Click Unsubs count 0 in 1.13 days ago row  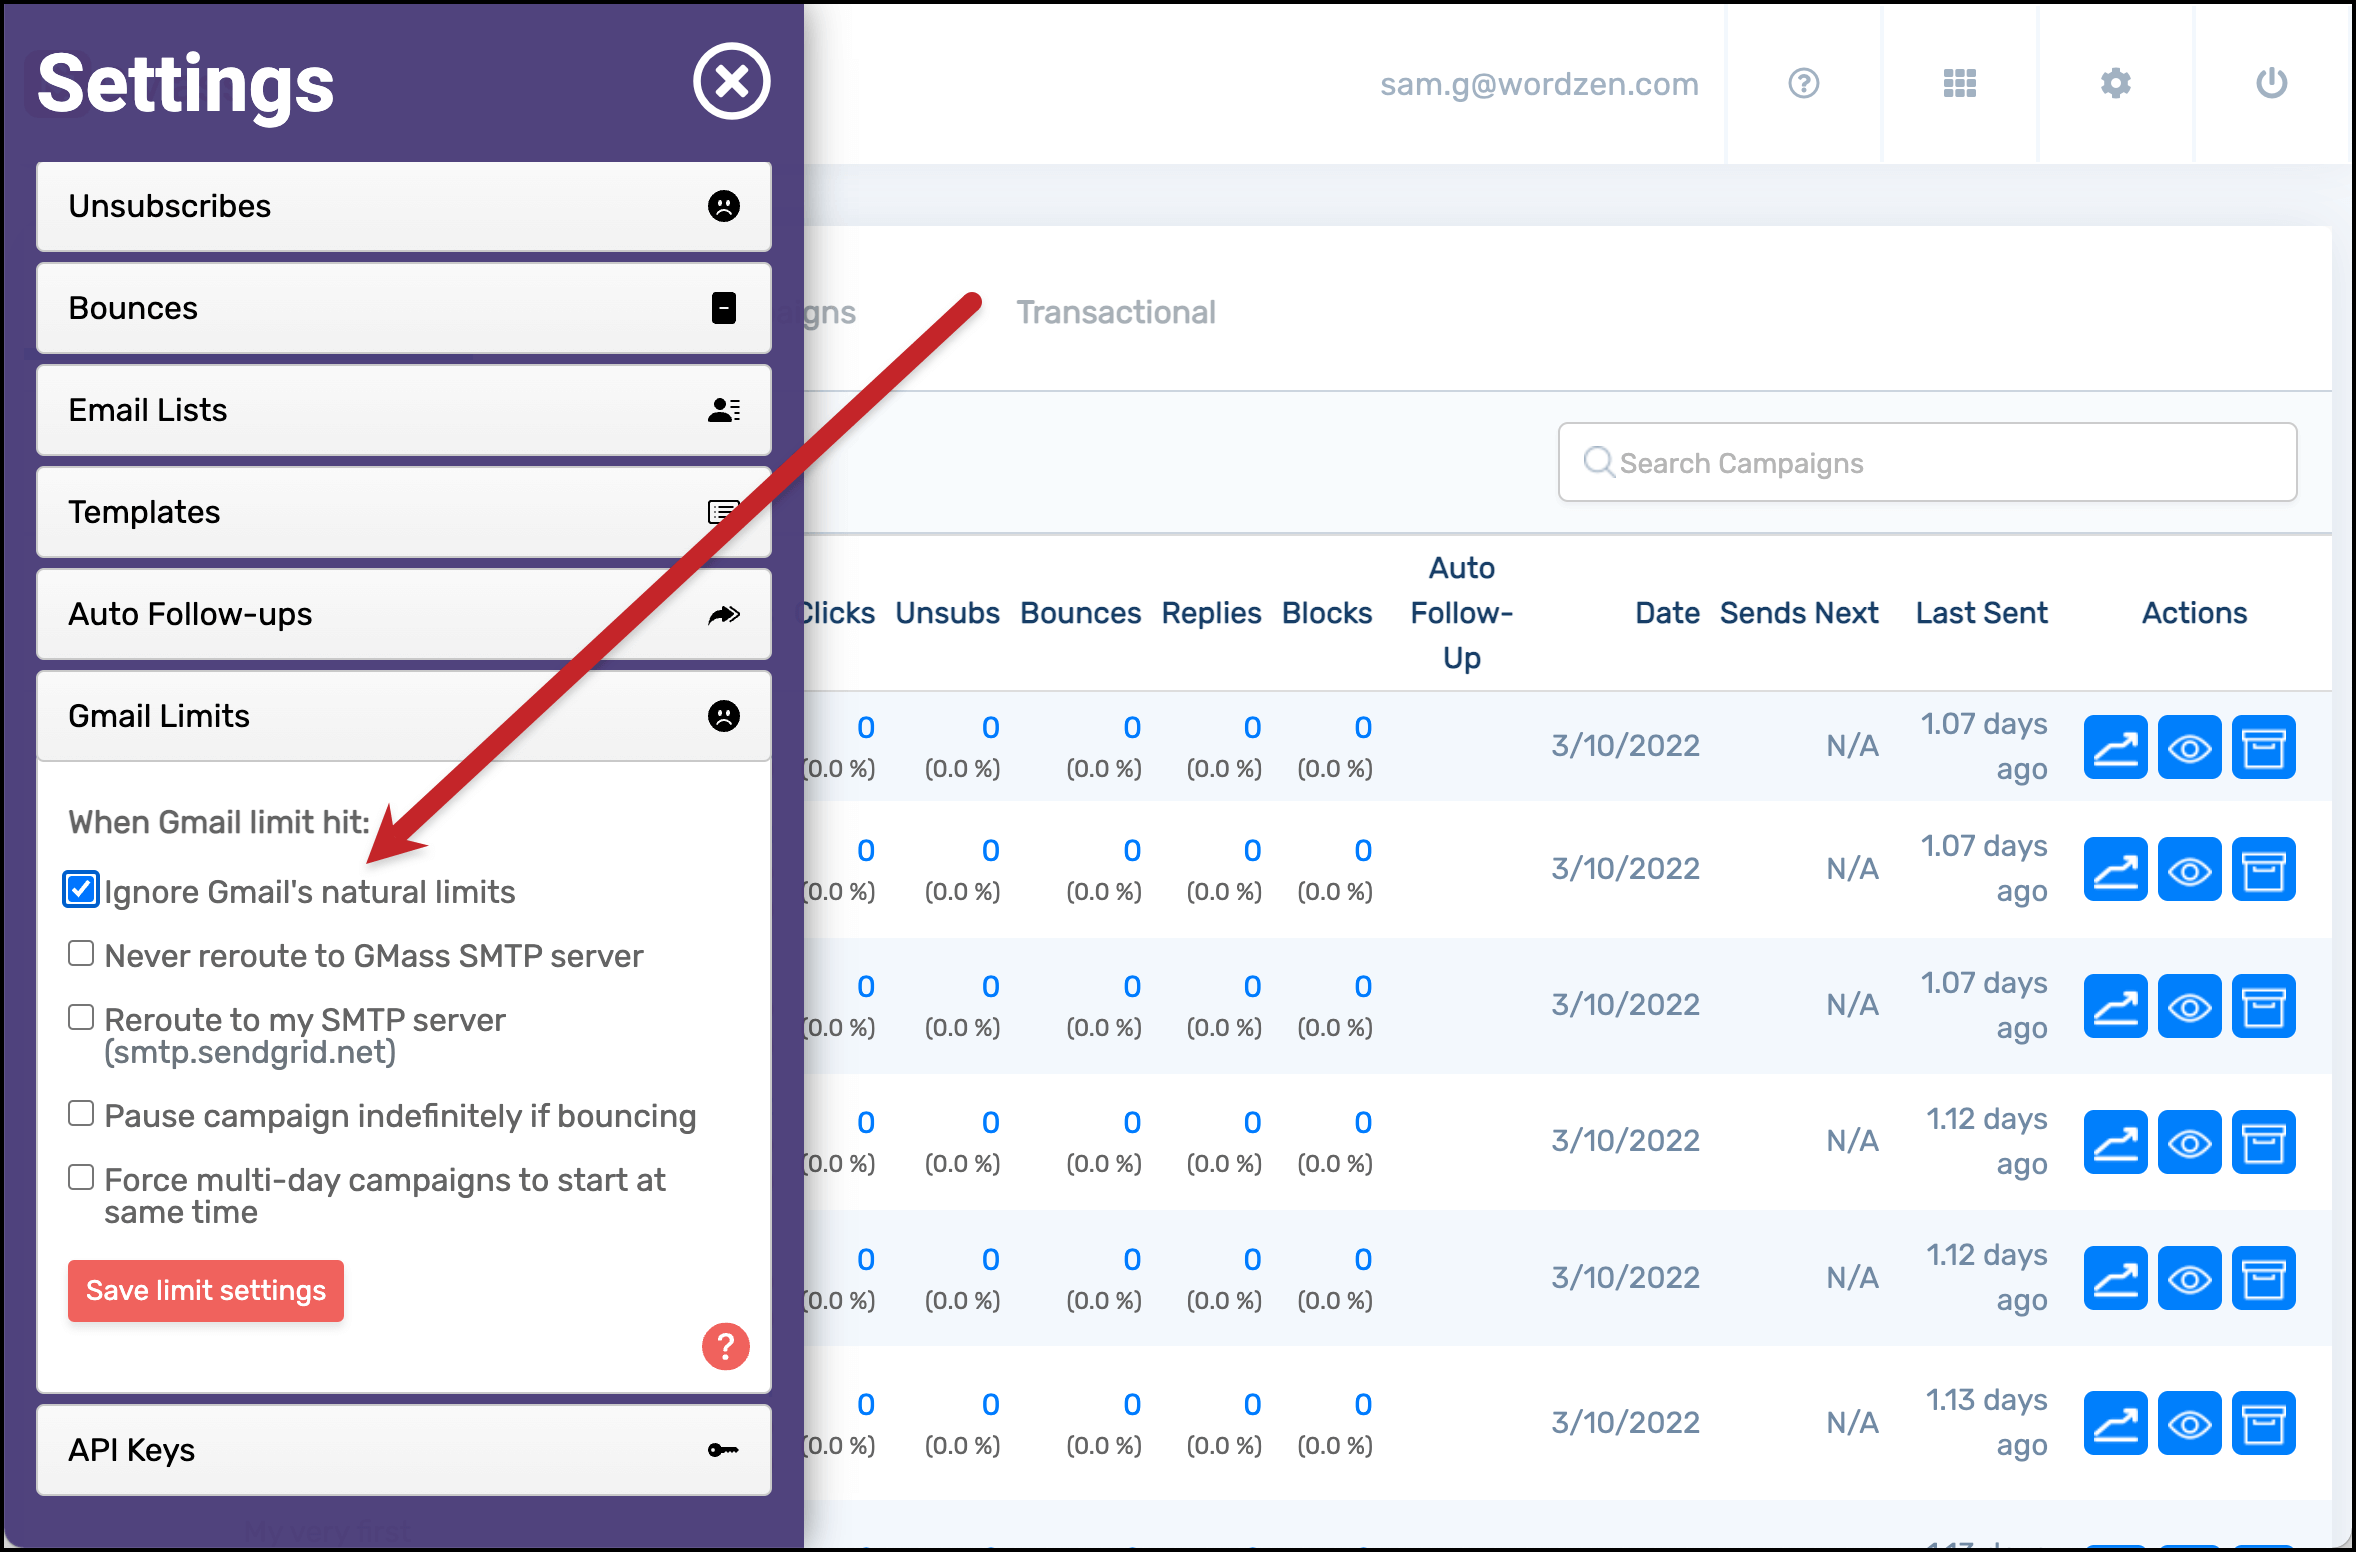990,1404
